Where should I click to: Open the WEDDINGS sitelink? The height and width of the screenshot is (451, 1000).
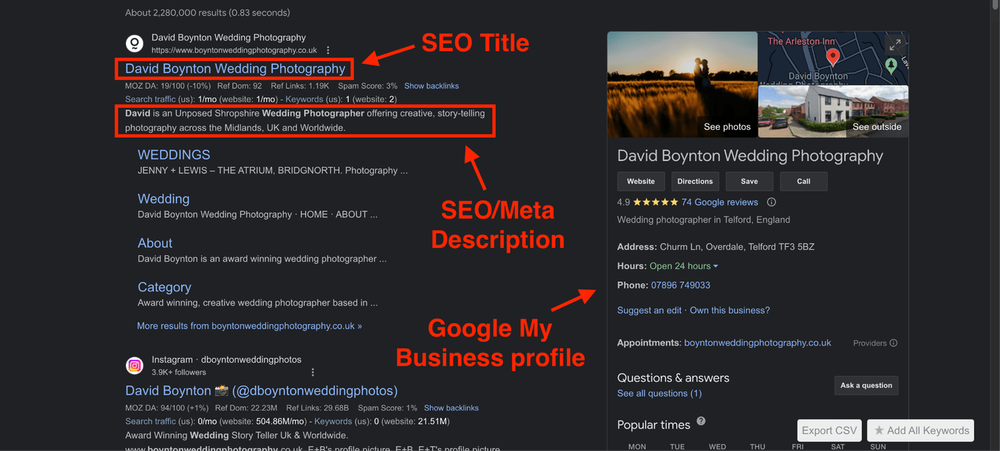[x=173, y=155]
